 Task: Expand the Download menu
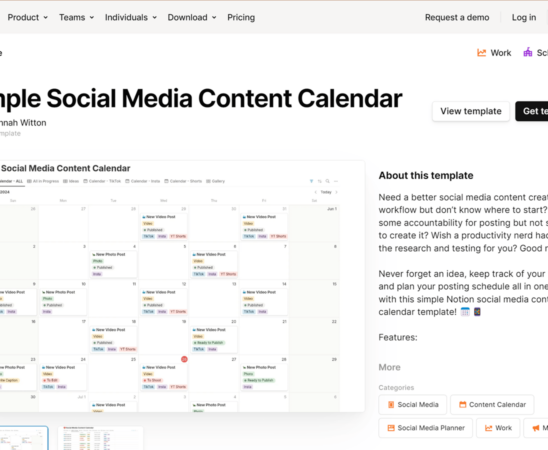[192, 17]
